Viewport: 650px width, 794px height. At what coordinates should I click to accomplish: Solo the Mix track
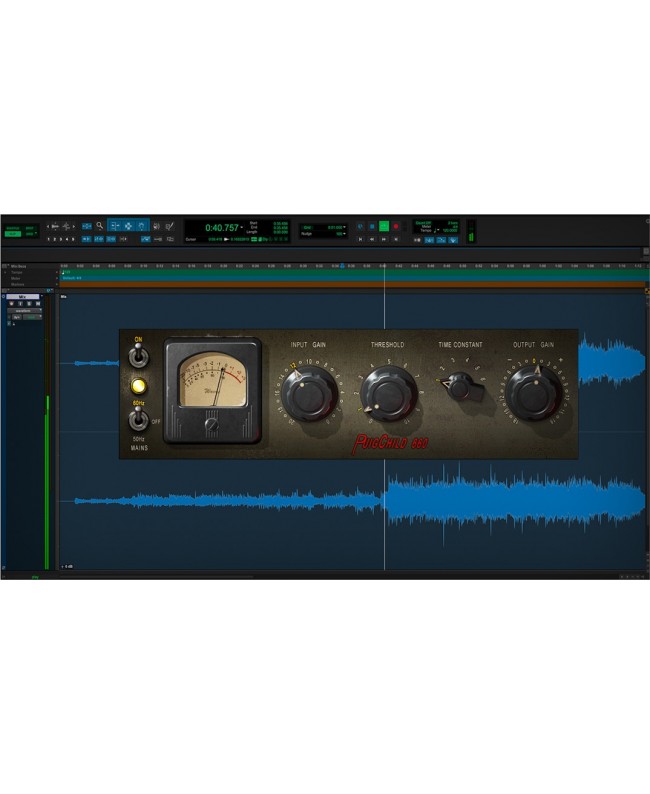[x=29, y=304]
